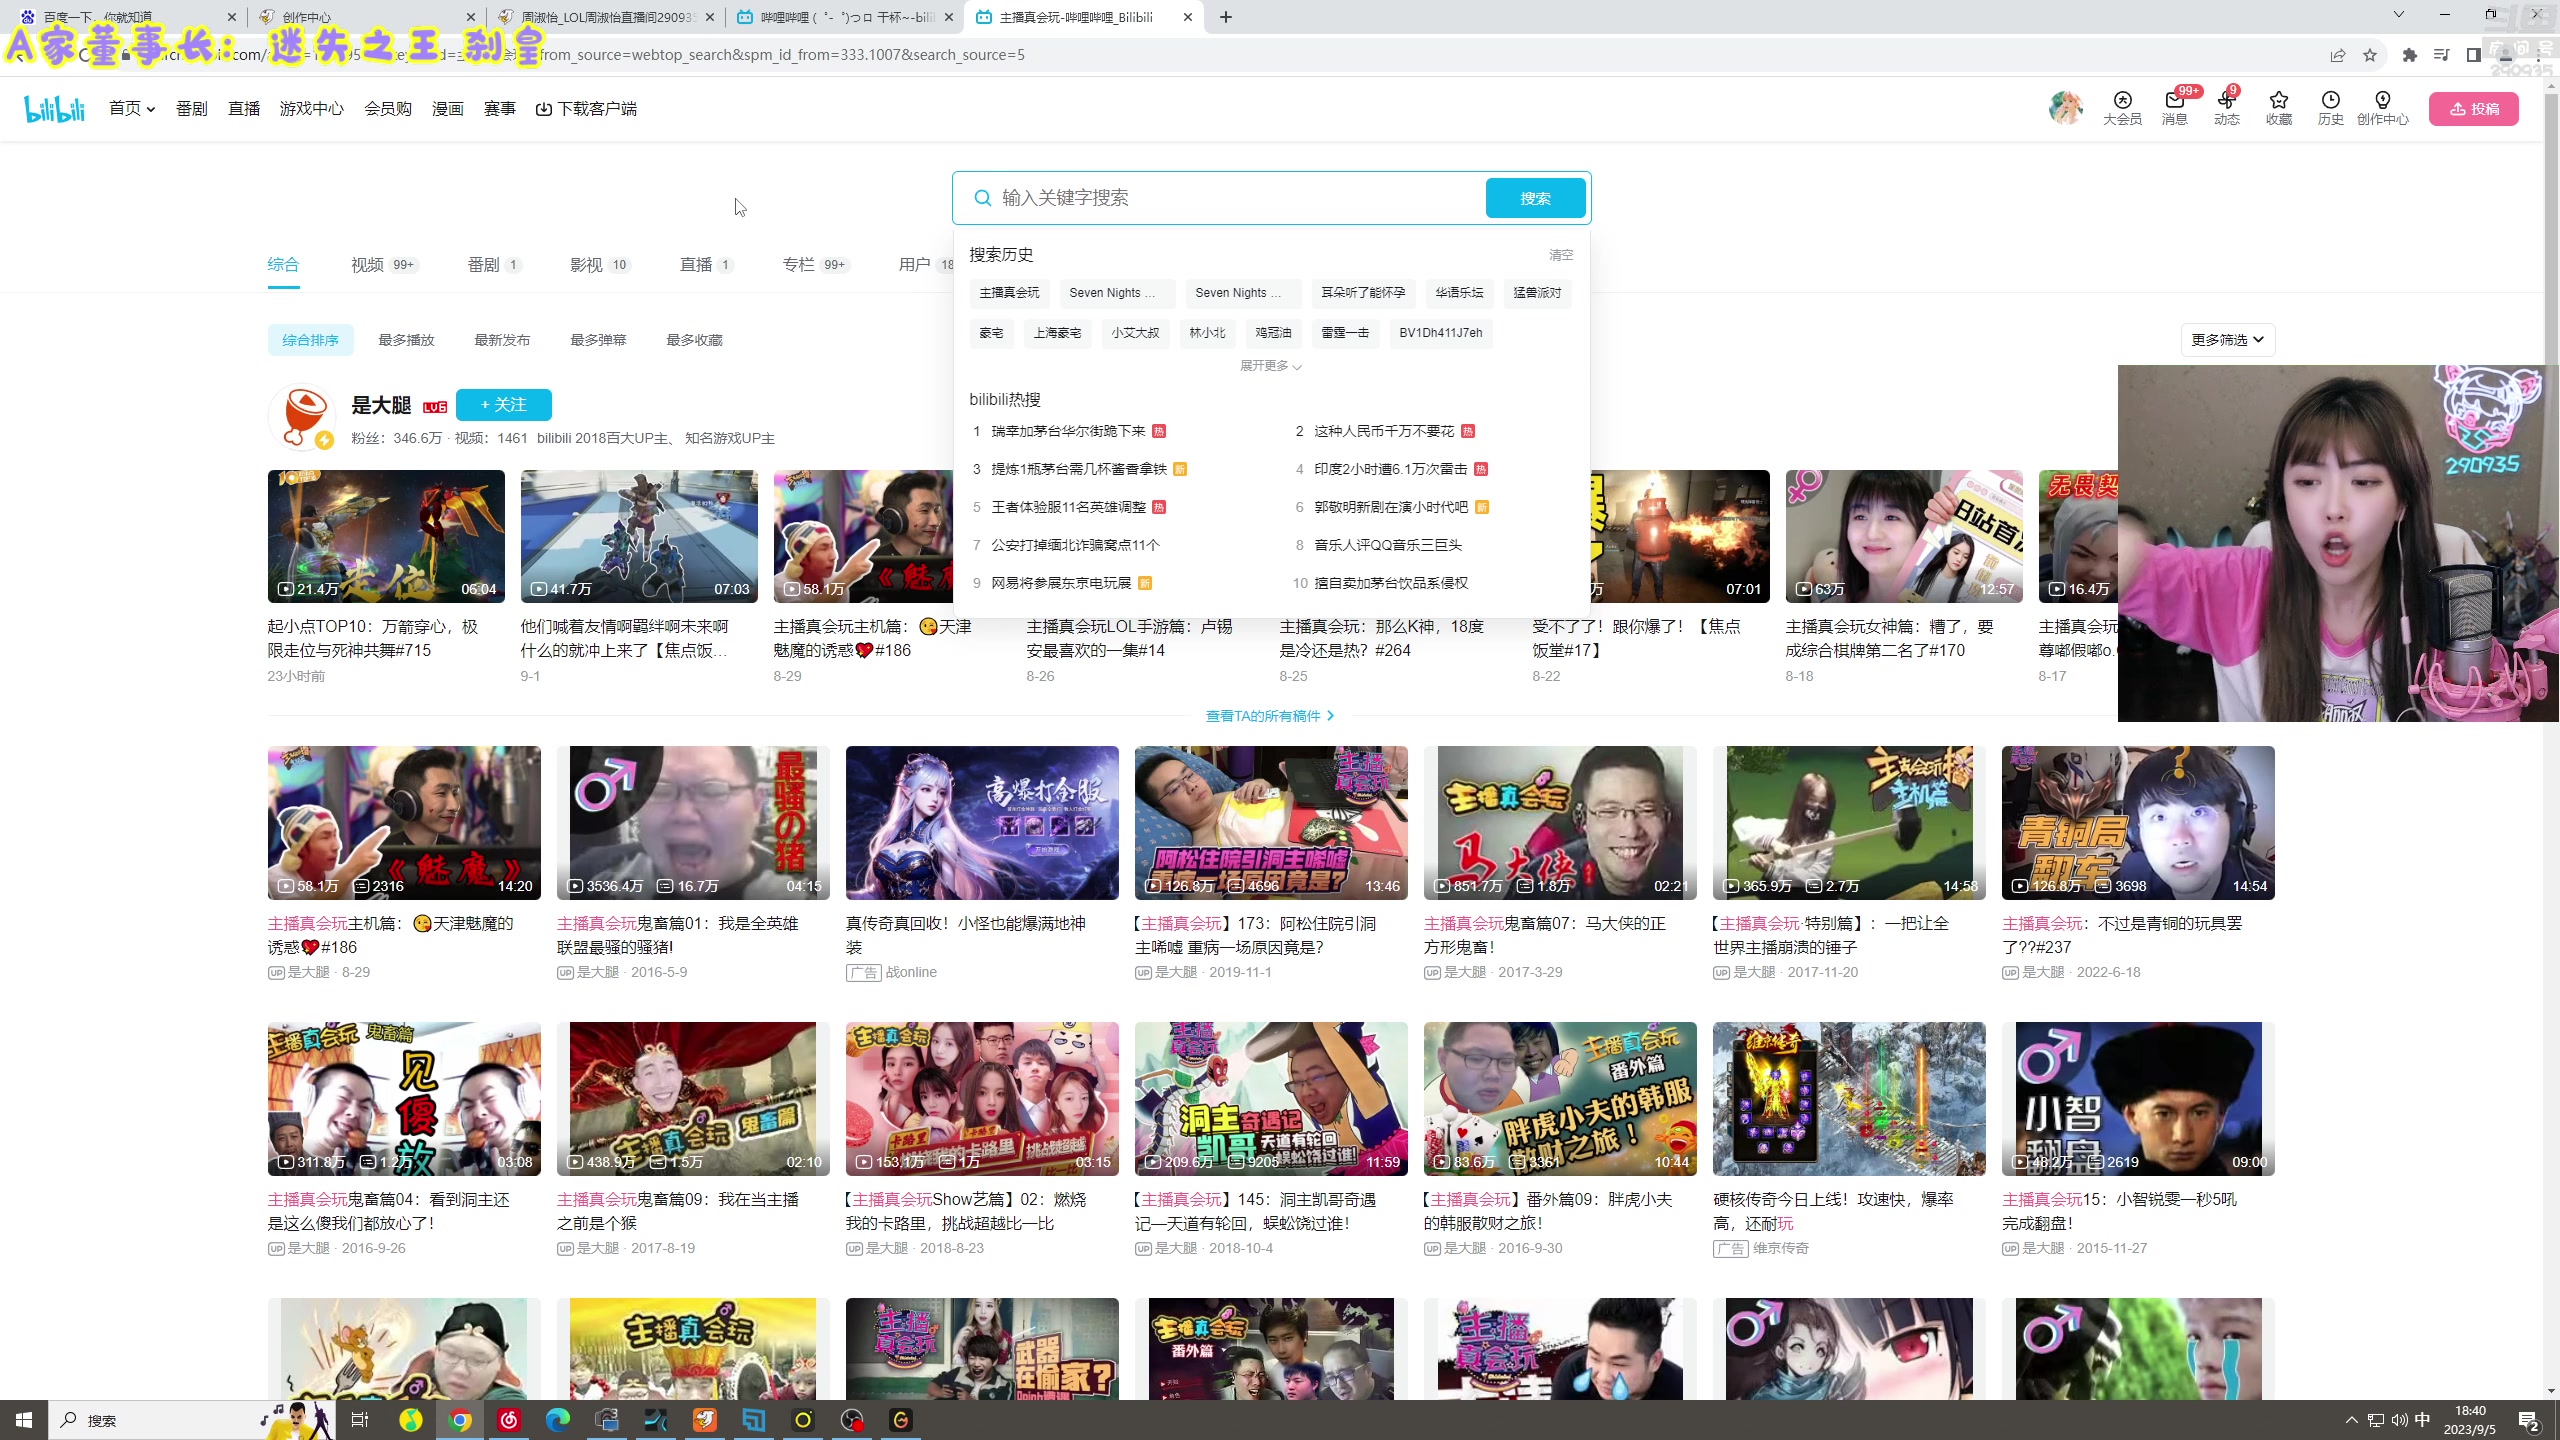
Task: Open the 动态 dynamics icon
Action: point(2225,108)
